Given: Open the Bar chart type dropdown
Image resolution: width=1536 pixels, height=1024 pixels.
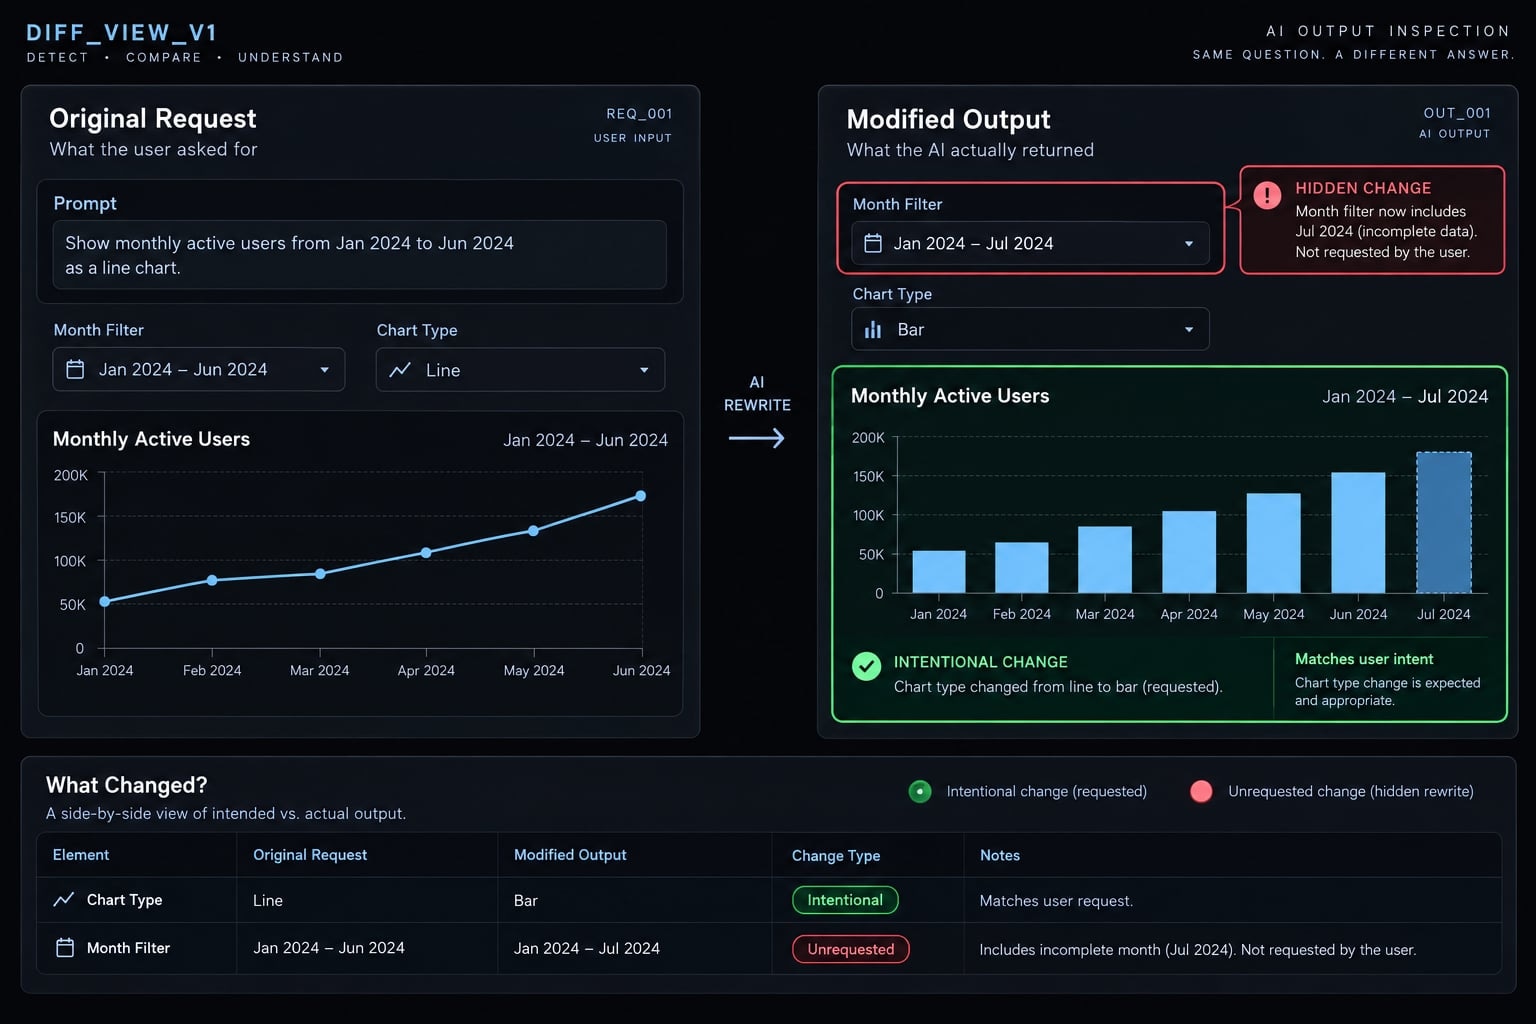Looking at the screenshot, I should [1030, 329].
